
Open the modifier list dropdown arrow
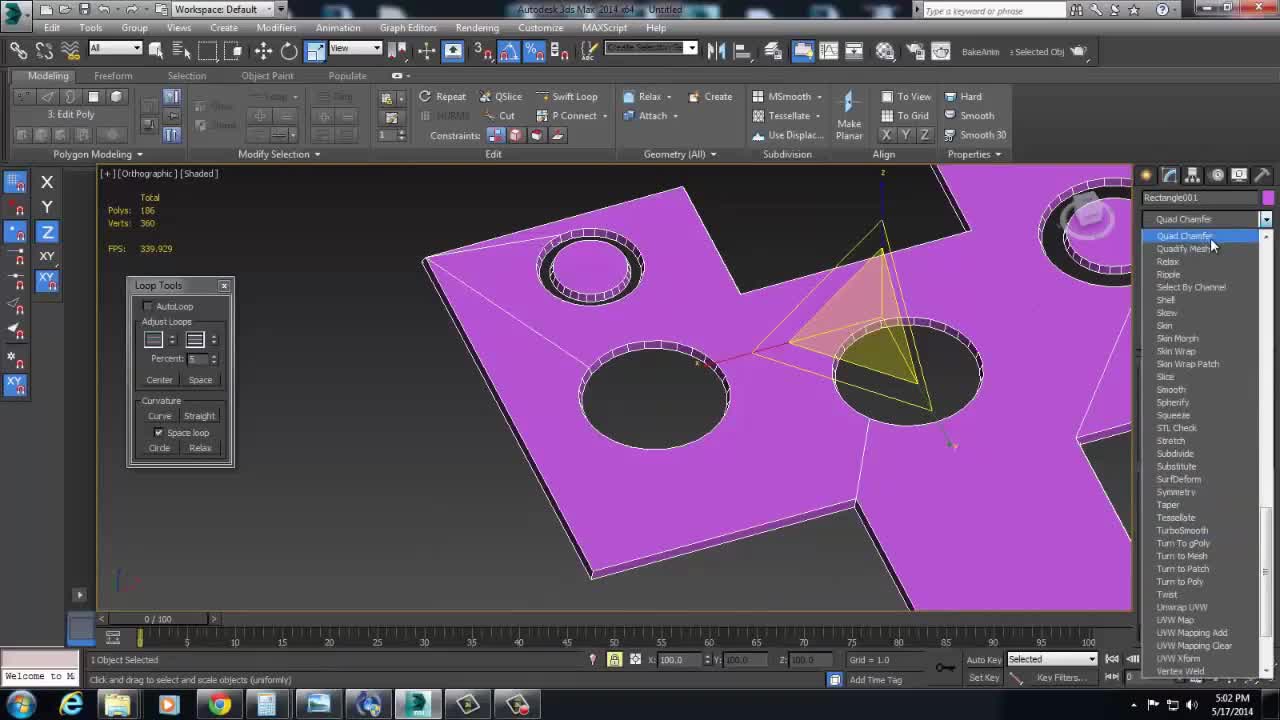tap(1266, 219)
